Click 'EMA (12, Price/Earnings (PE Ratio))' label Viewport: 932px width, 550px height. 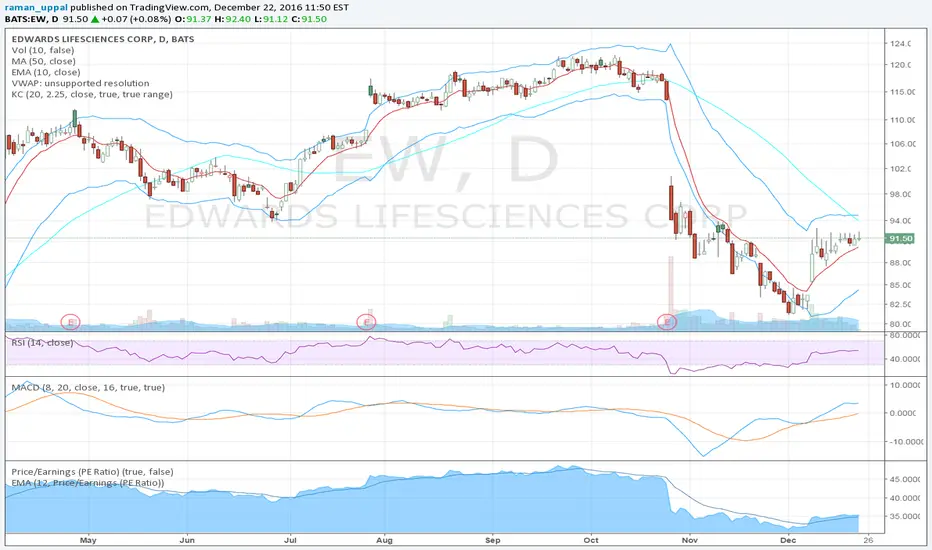point(87,483)
